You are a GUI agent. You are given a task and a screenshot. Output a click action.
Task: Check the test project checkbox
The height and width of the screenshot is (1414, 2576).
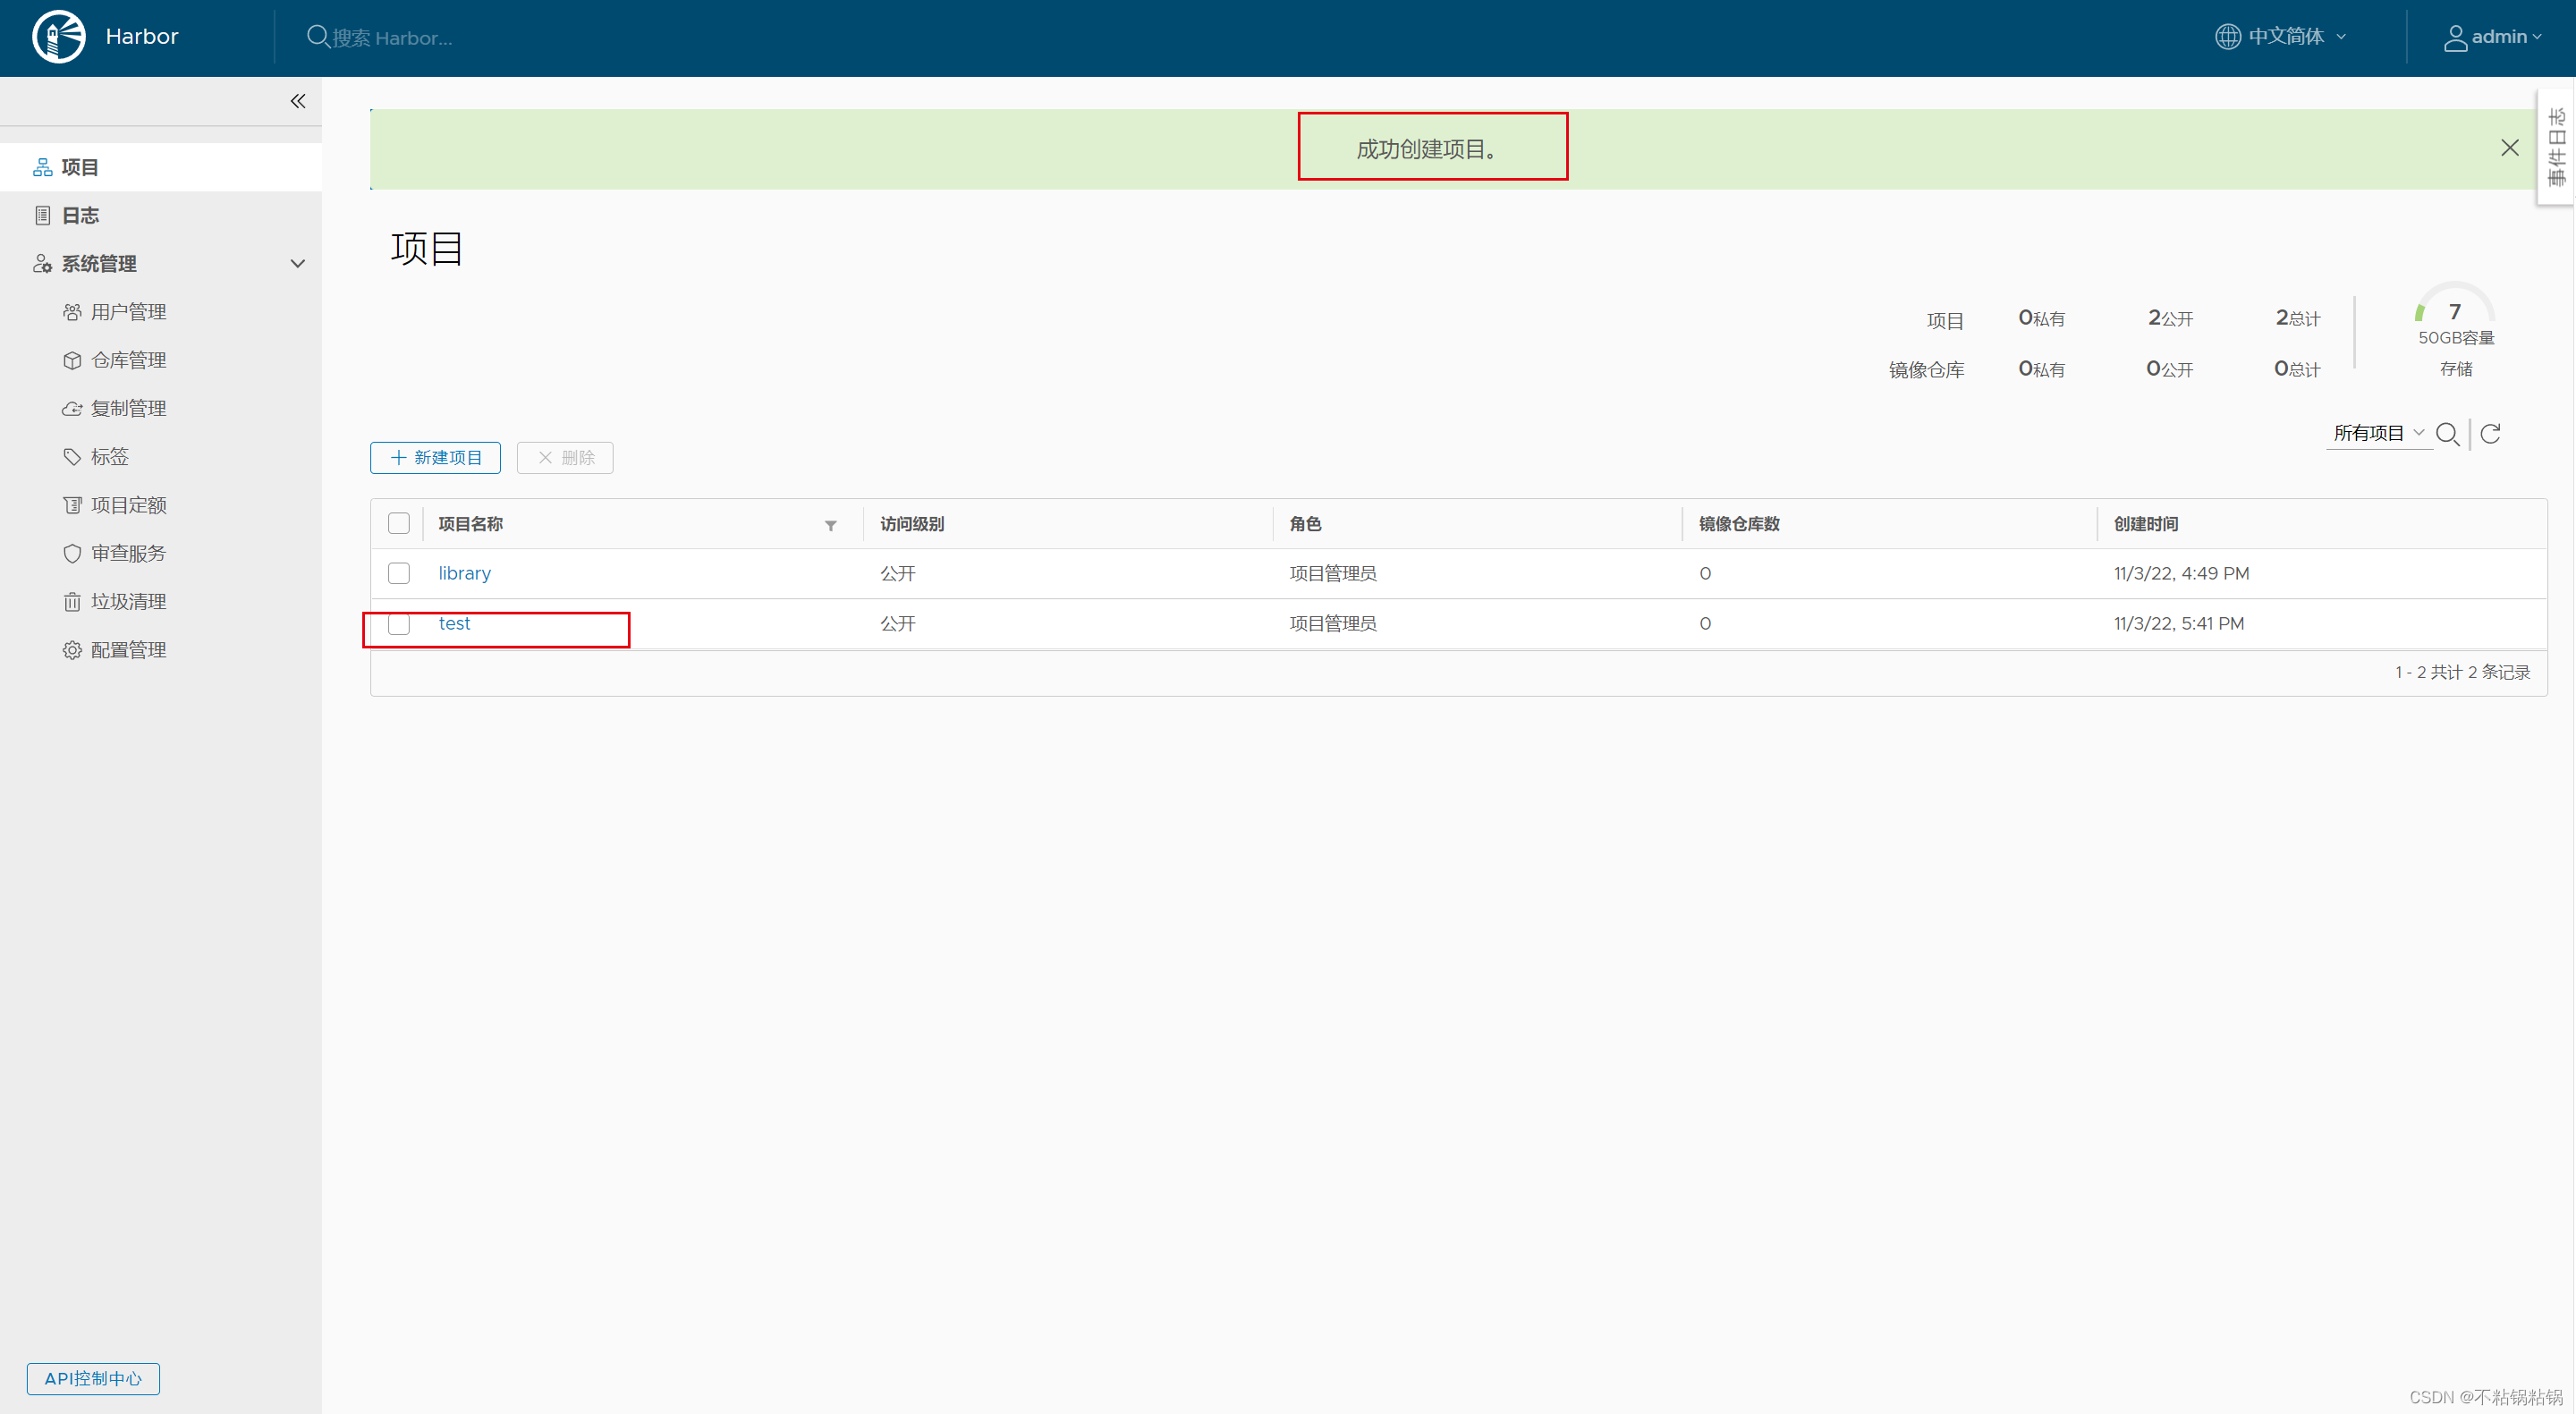(399, 624)
